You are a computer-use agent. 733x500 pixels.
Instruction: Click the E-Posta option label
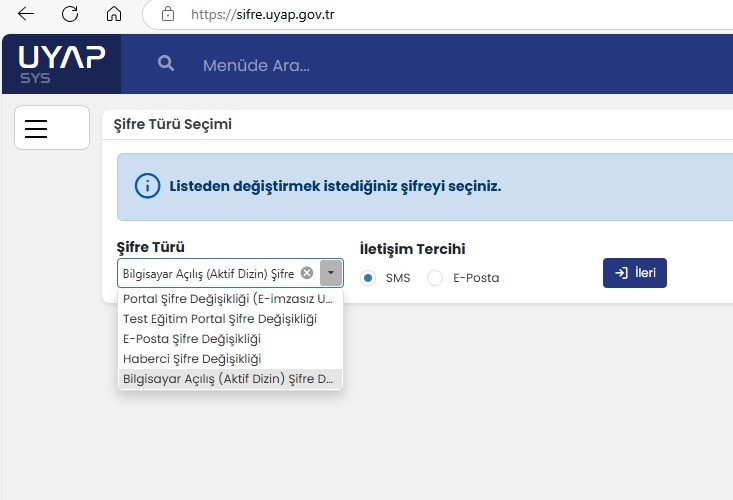(475, 278)
